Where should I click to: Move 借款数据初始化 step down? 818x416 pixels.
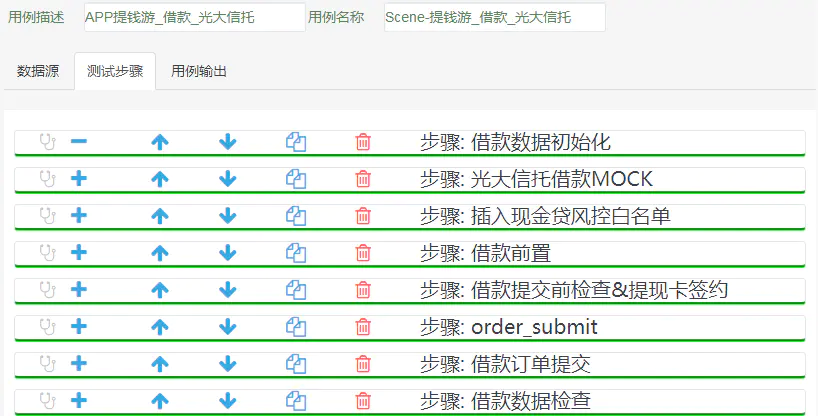click(227, 141)
